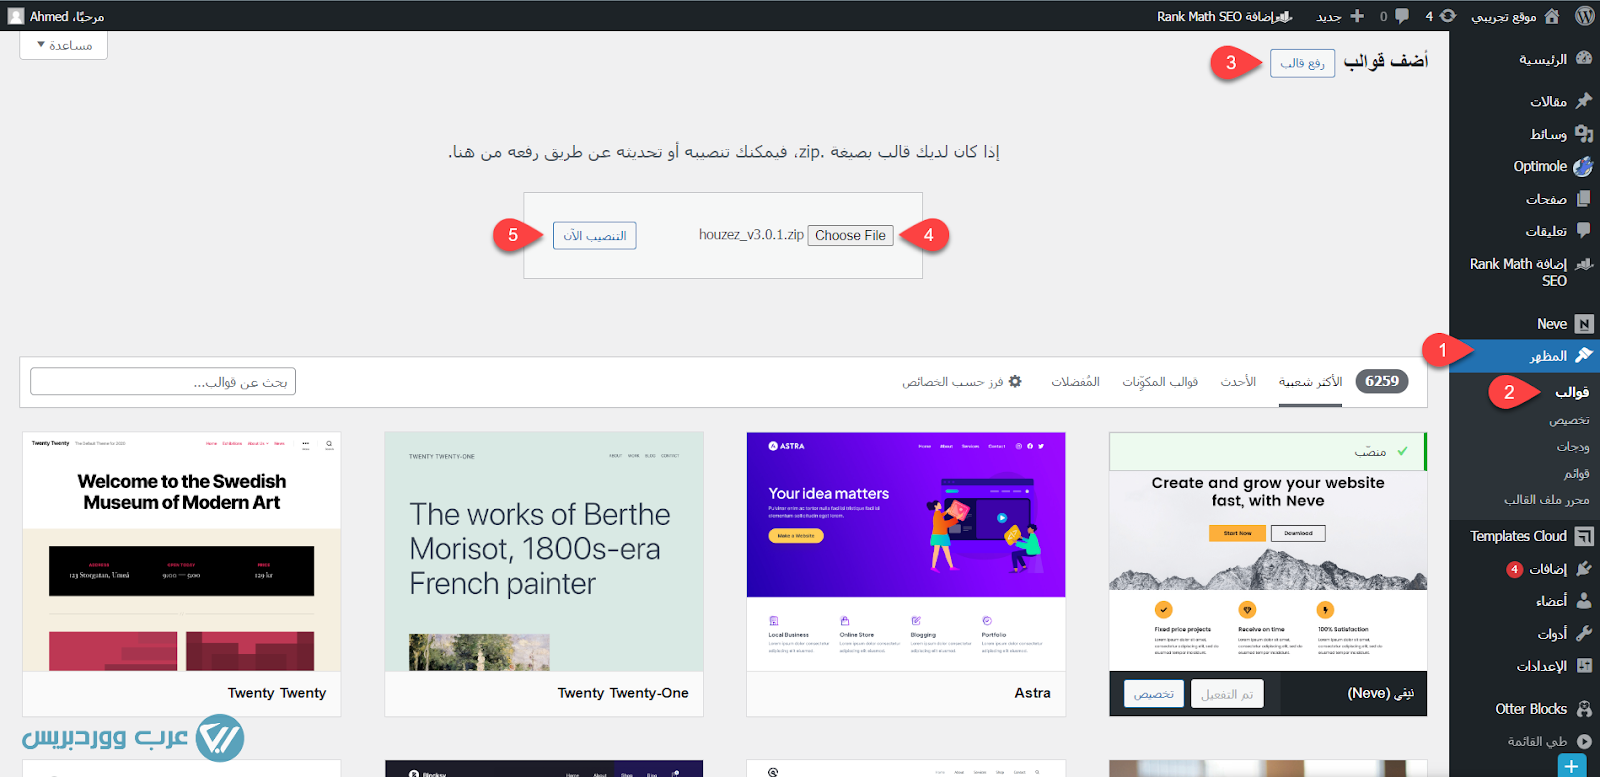Screen dimensions: 1600x777
Task: Select the Astra theme thumbnail
Action: 906,551
